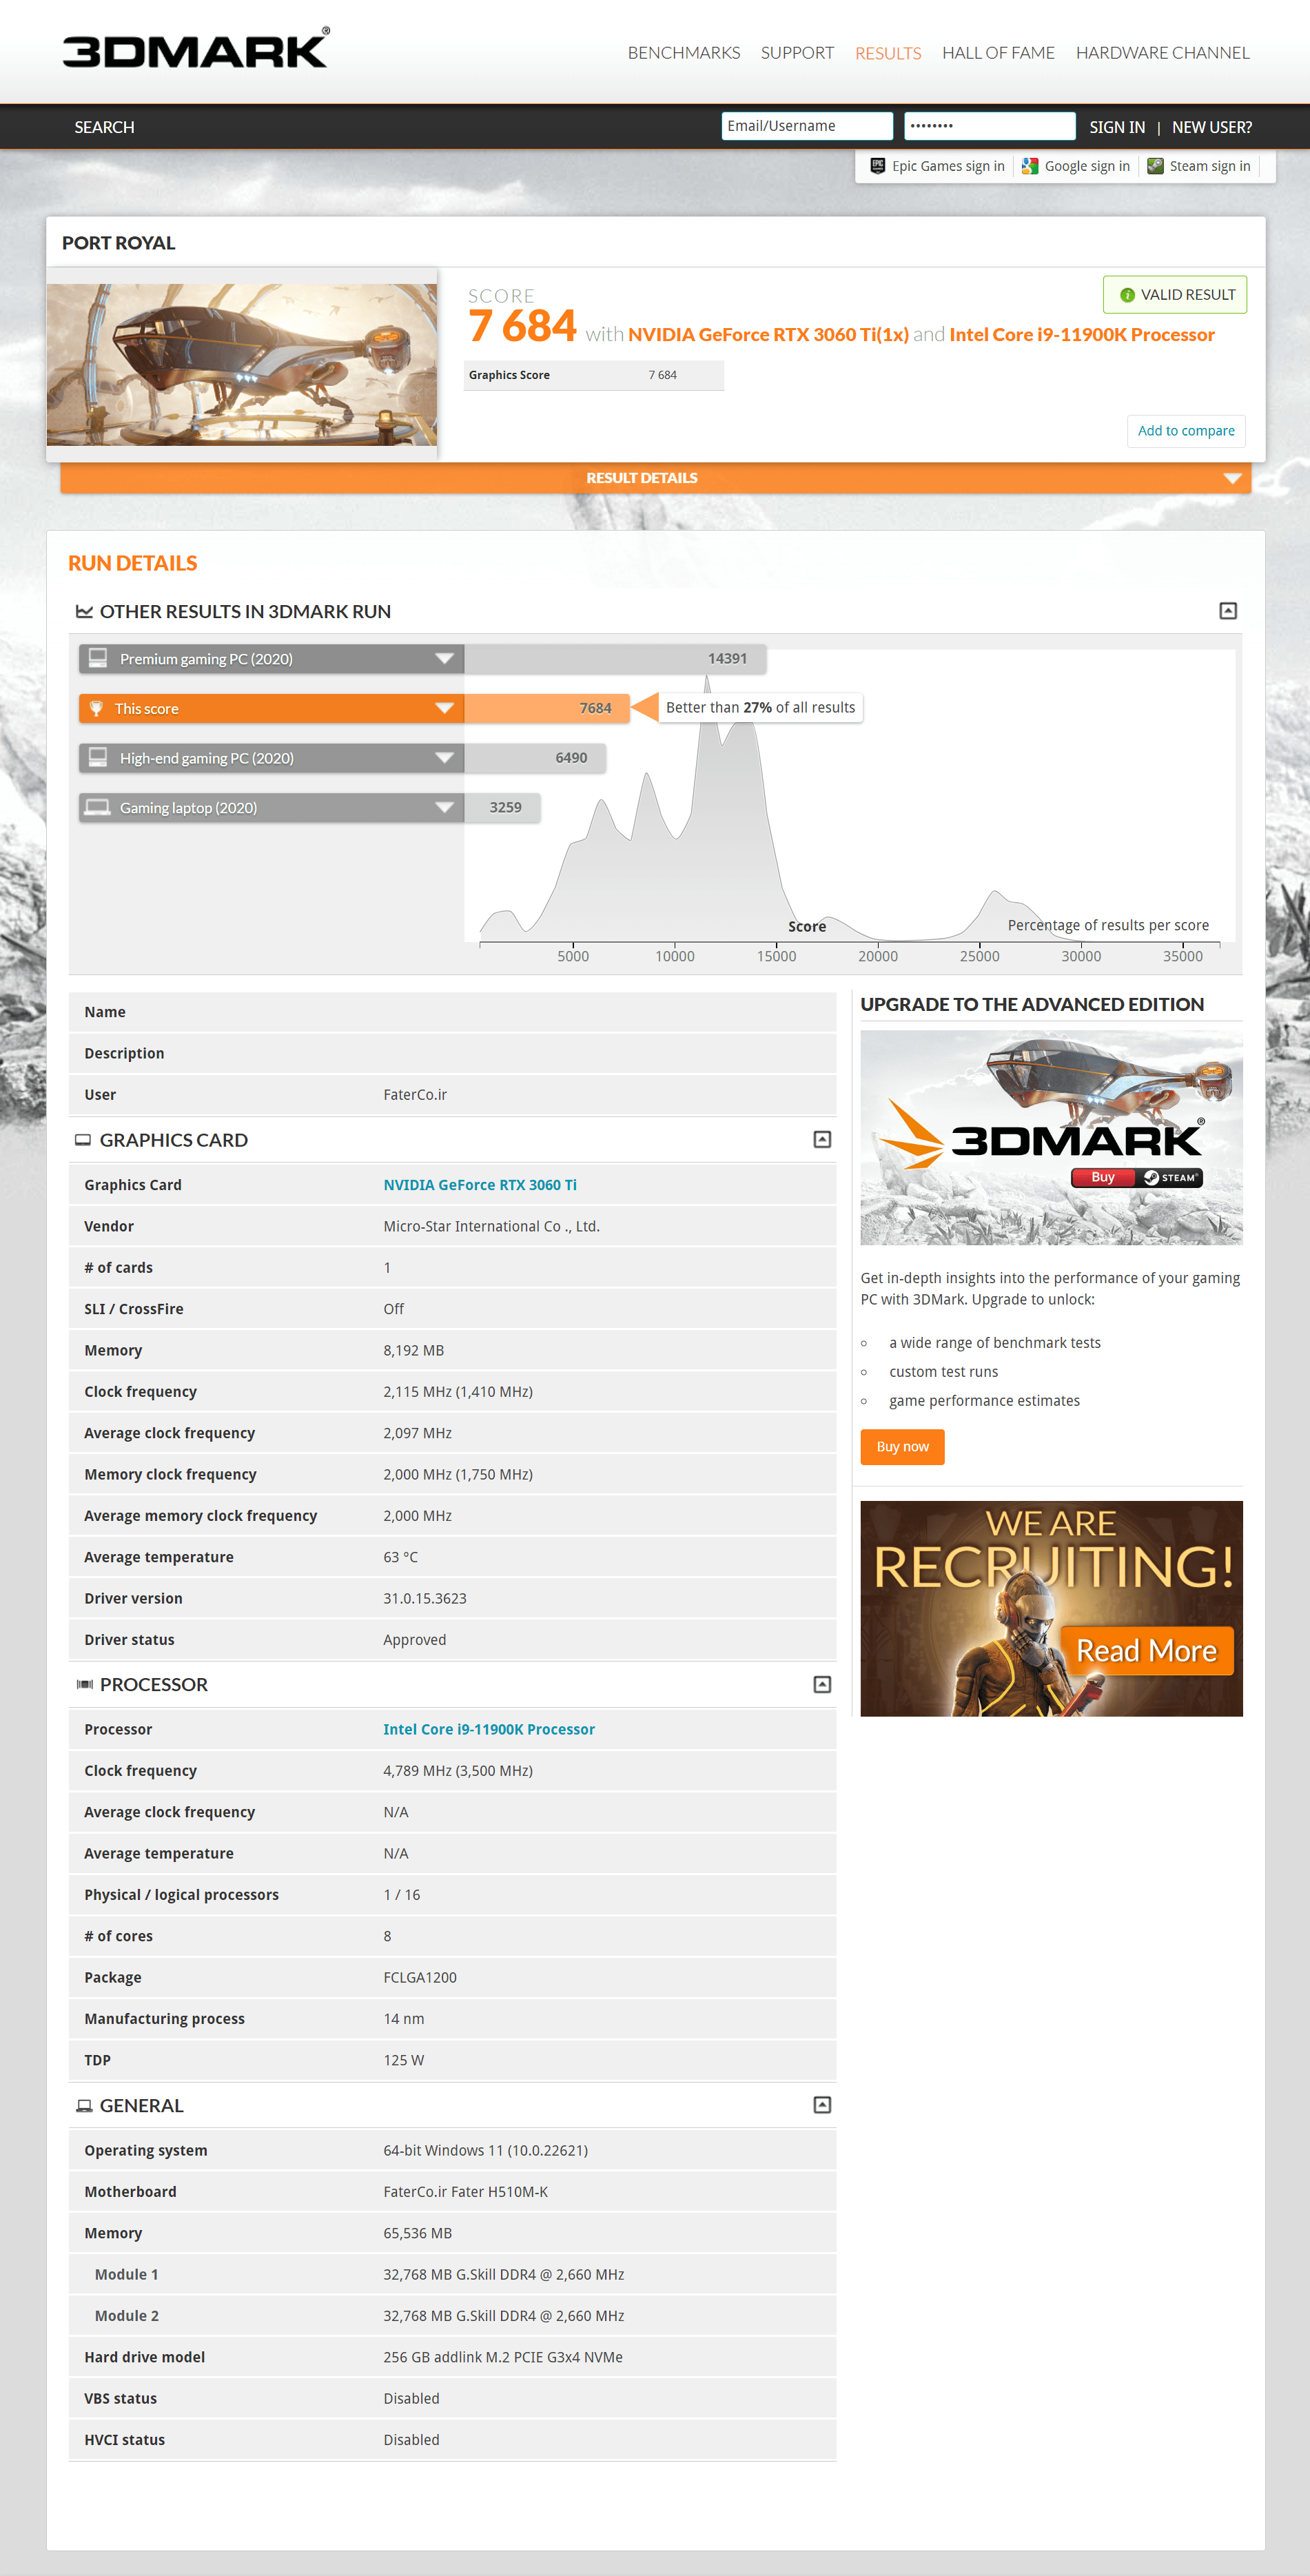Expand the Gaming laptop (2020) dropdown arrow
Image resolution: width=1310 pixels, height=2576 pixels.
444,807
